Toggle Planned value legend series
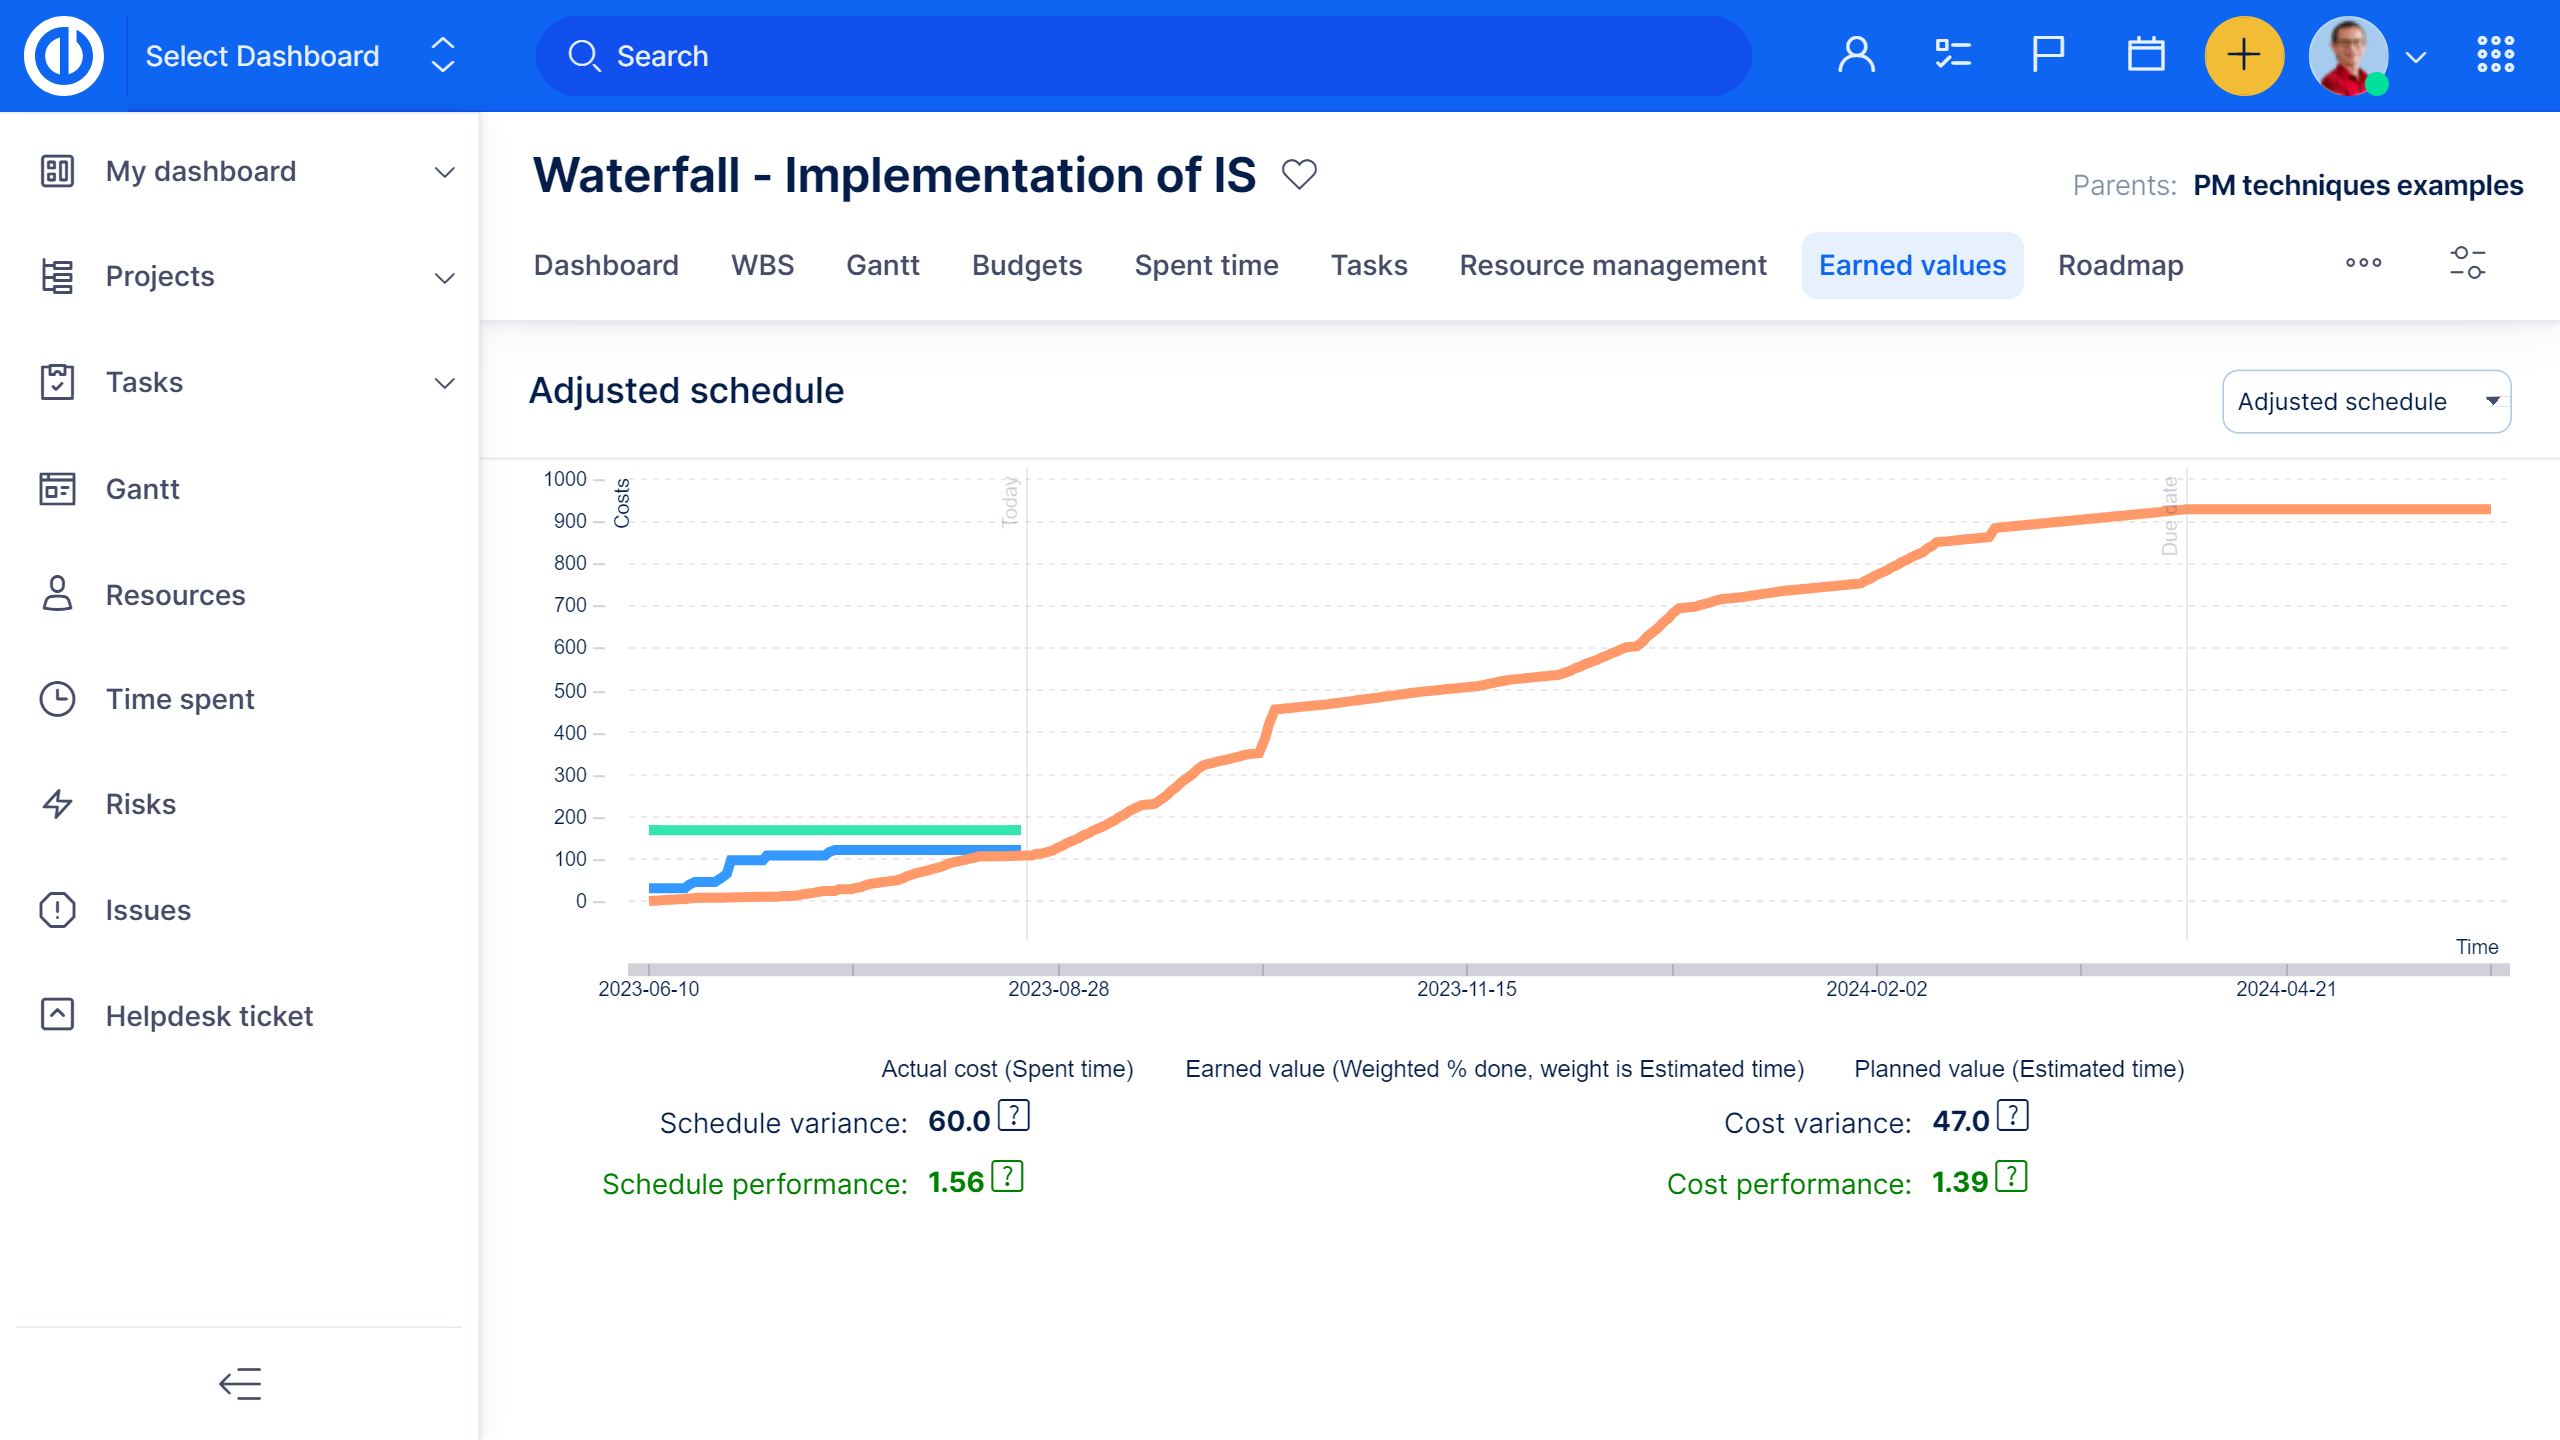2560x1440 pixels. tap(2018, 1069)
